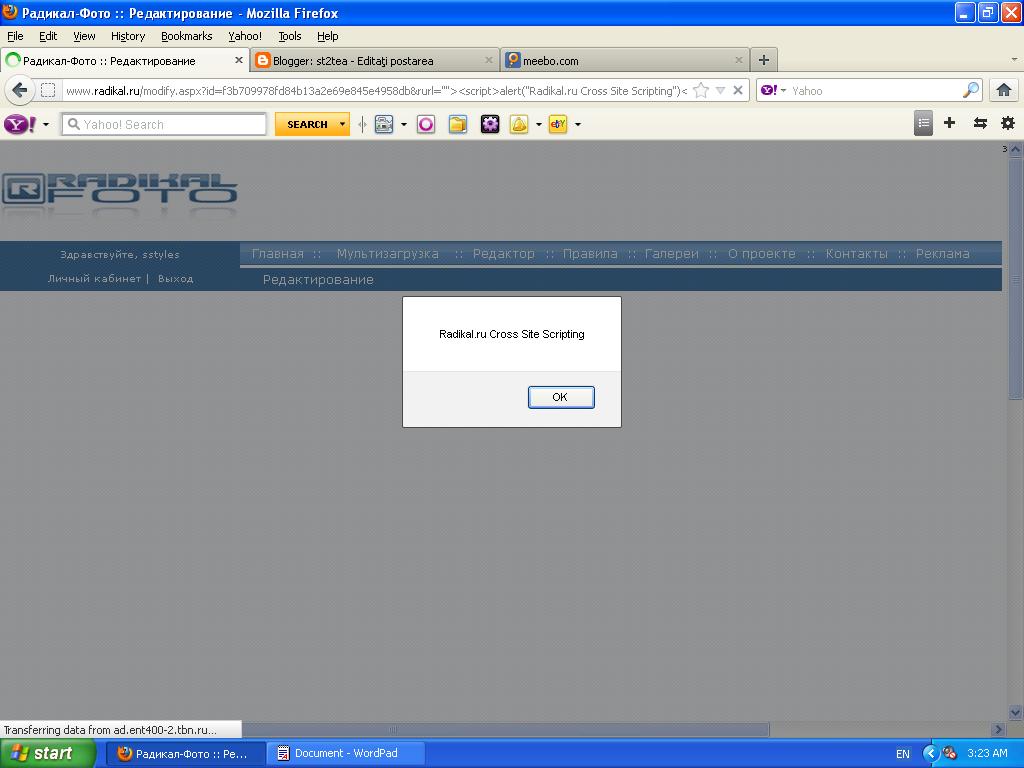
Task: Close the meebo.com tab
Action: [x=739, y=60]
